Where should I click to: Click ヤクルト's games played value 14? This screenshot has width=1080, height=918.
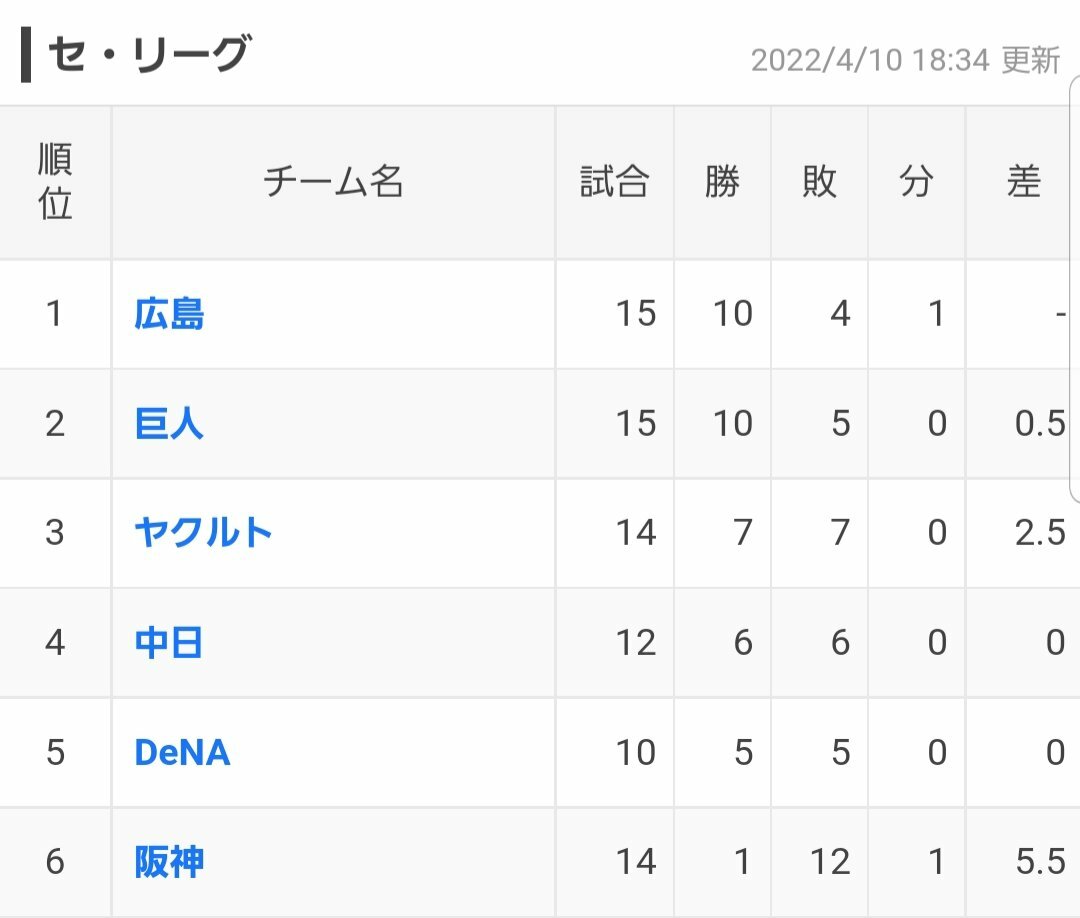coord(636,533)
